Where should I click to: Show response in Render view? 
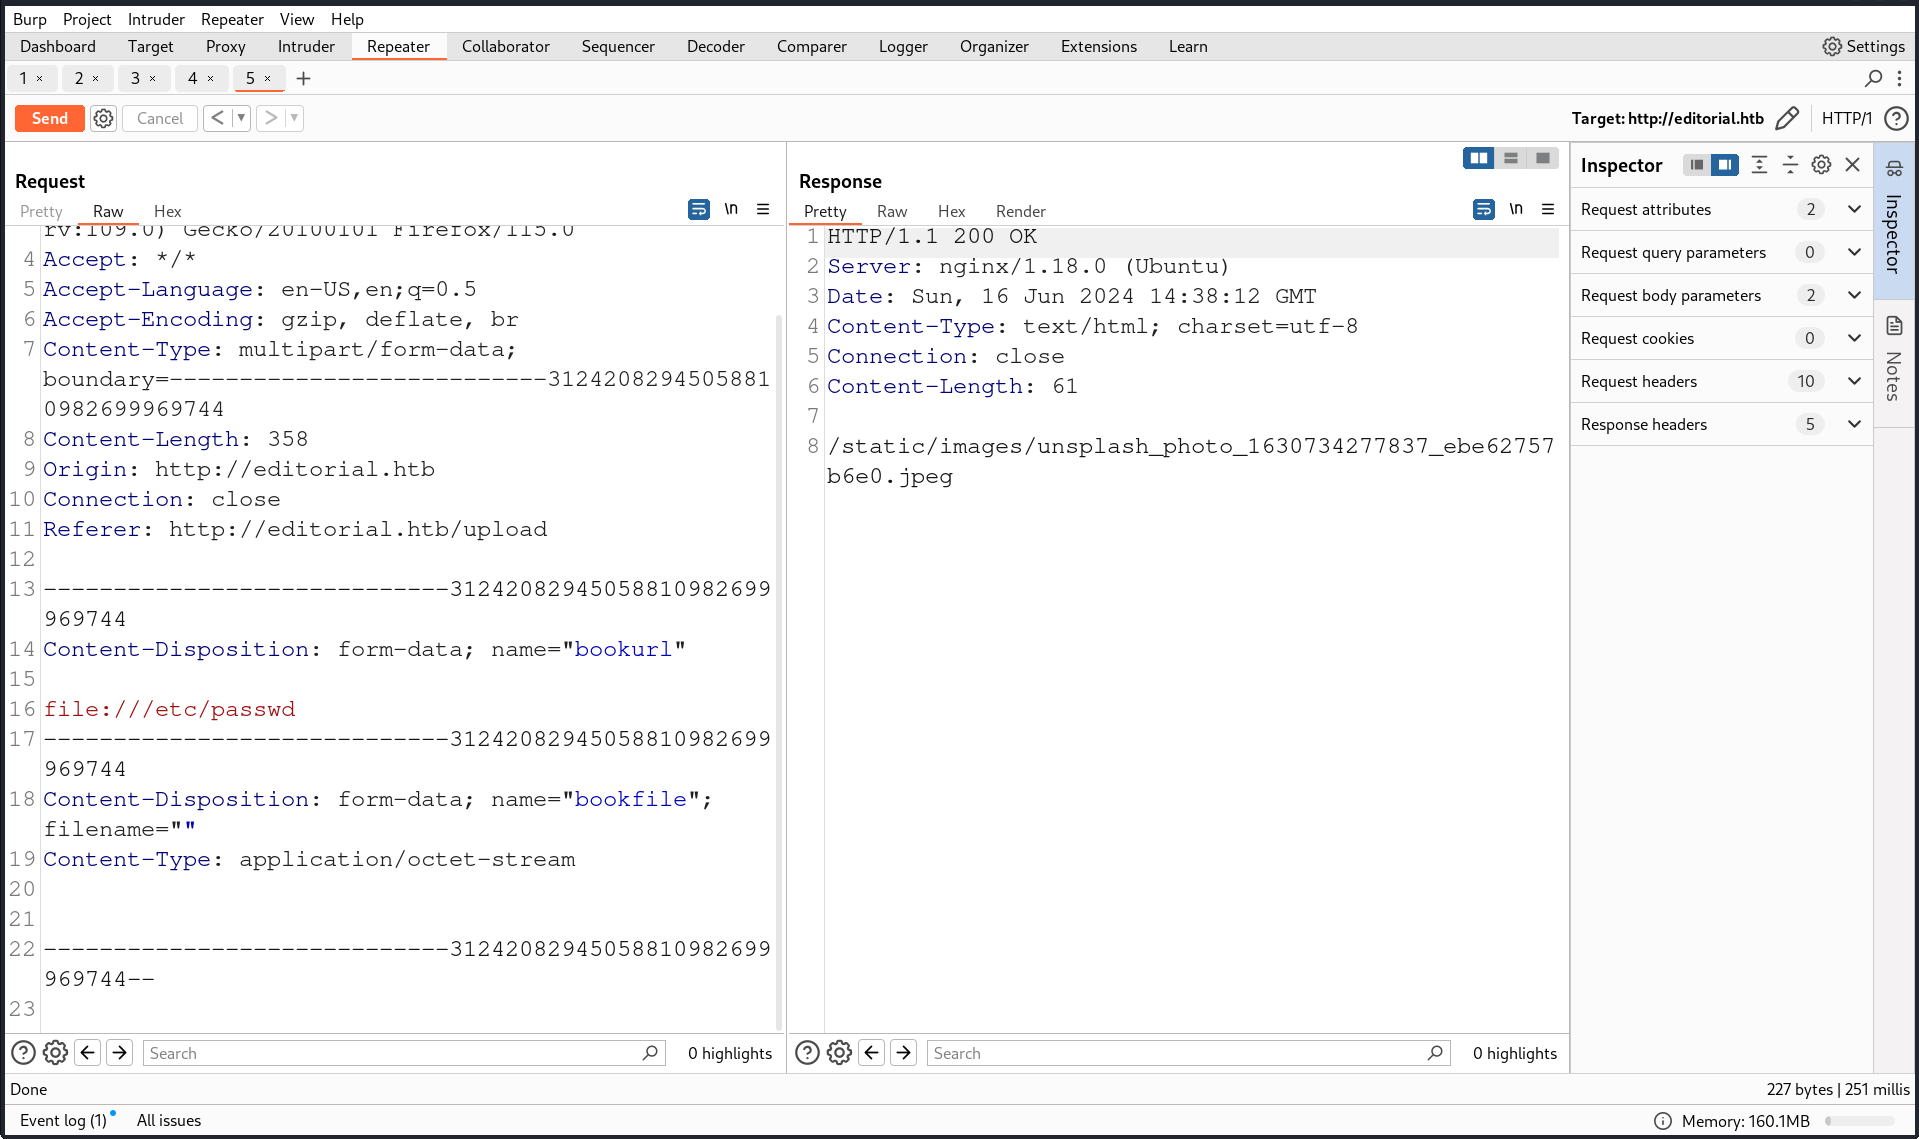tap(1020, 211)
